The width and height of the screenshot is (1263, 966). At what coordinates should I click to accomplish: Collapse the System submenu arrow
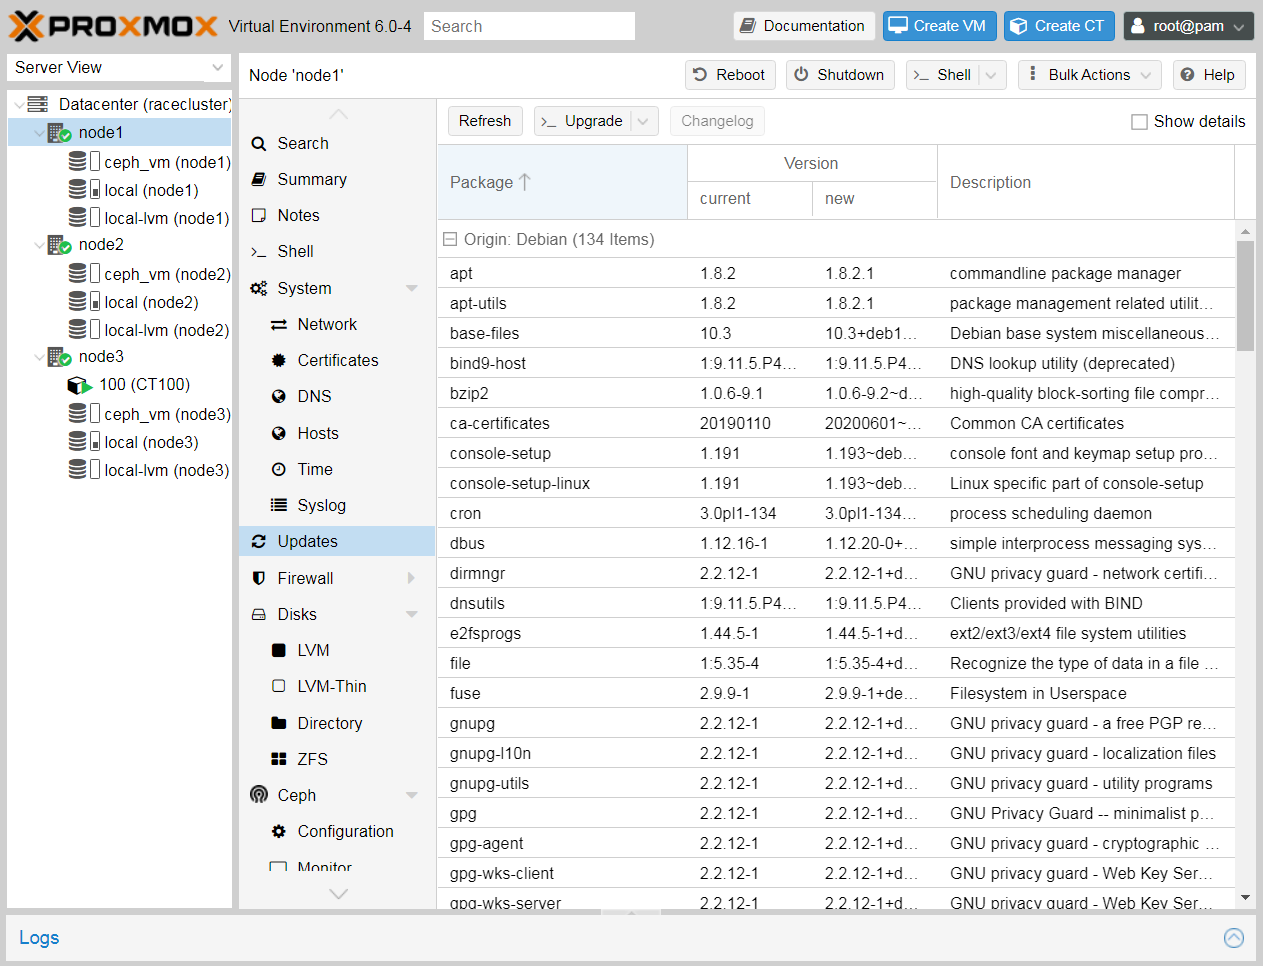412,288
